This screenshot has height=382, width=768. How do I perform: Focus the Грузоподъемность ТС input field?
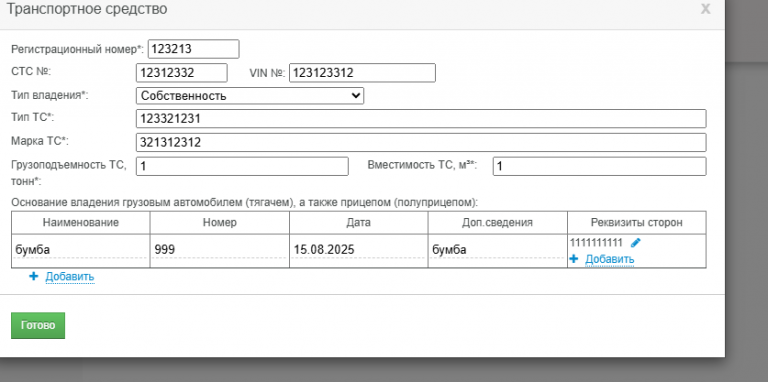pos(242,167)
